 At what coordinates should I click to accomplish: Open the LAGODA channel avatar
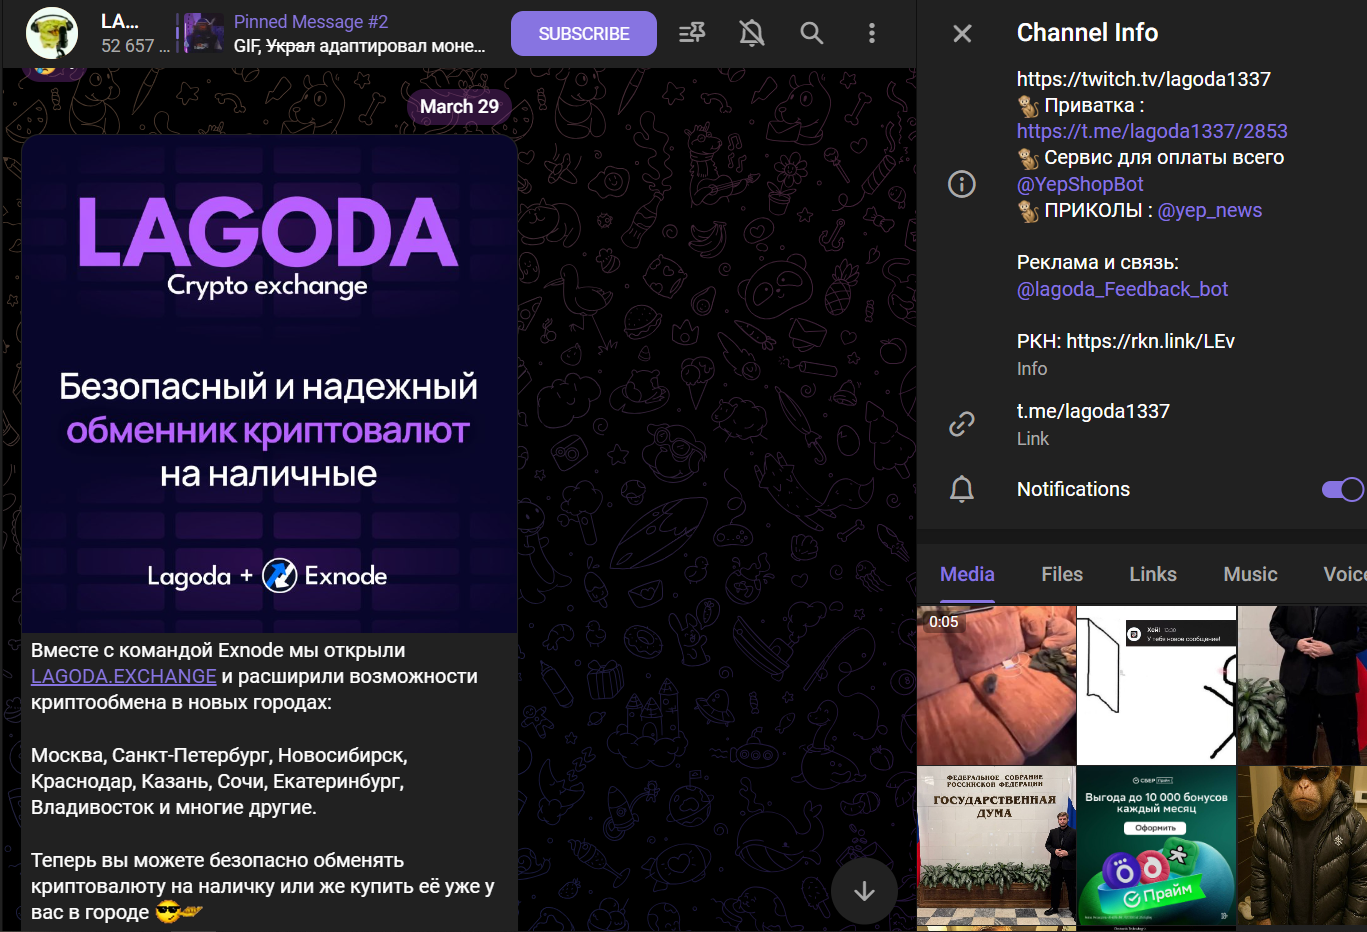(x=52, y=33)
